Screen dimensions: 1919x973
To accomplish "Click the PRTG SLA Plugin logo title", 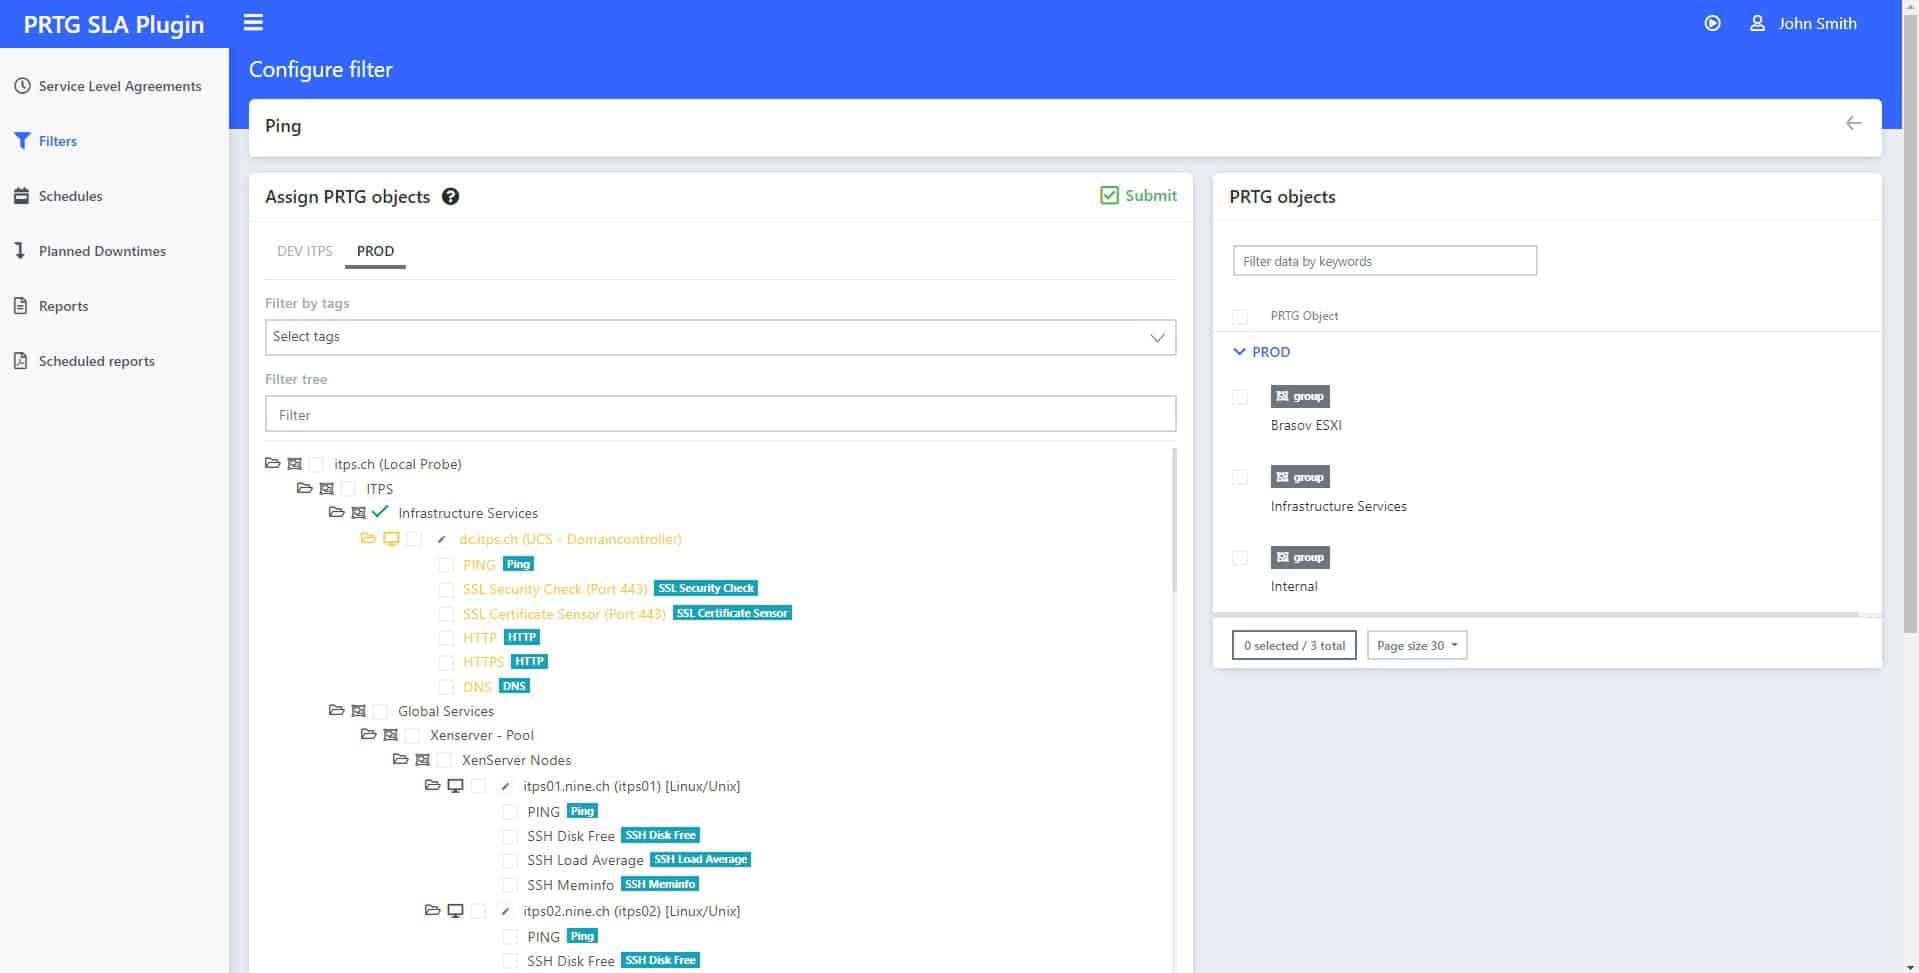I will click(x=114, y=24).
